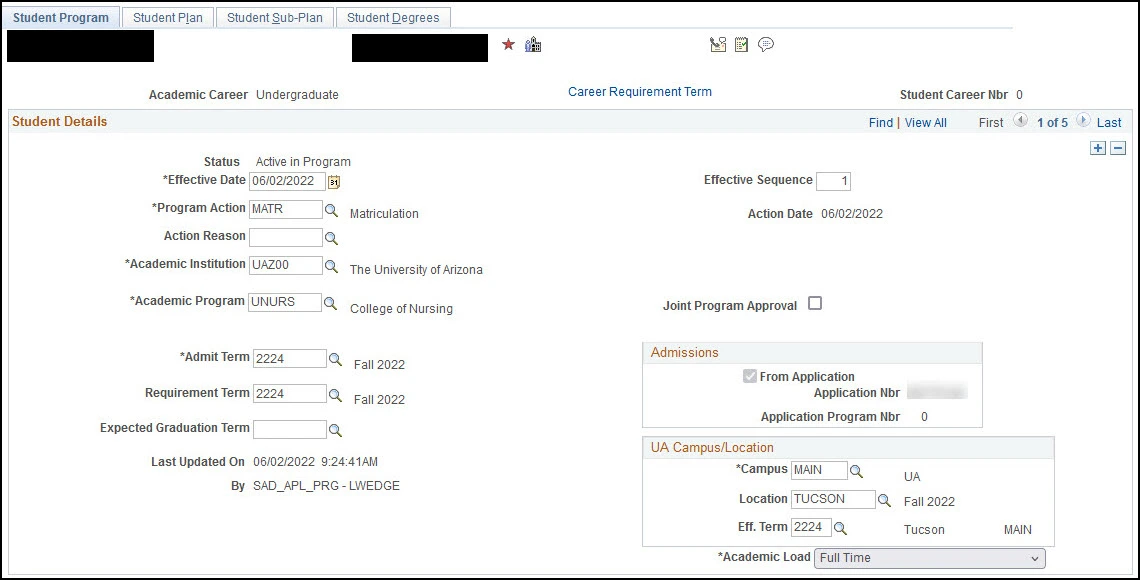Click the Find link
The image size is (1140, 580).
click(880, 123)
